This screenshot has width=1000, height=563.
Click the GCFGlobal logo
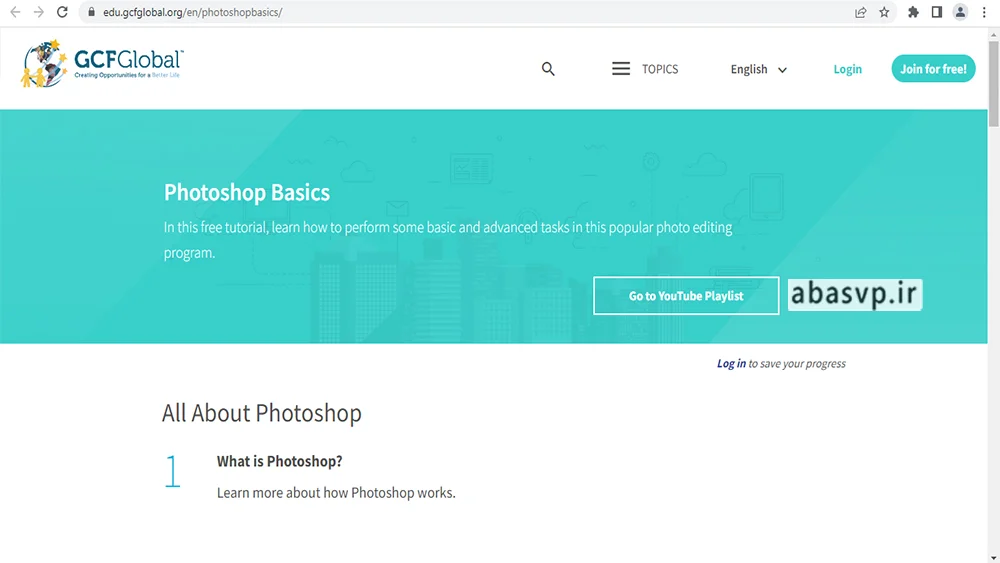[103, 64]
